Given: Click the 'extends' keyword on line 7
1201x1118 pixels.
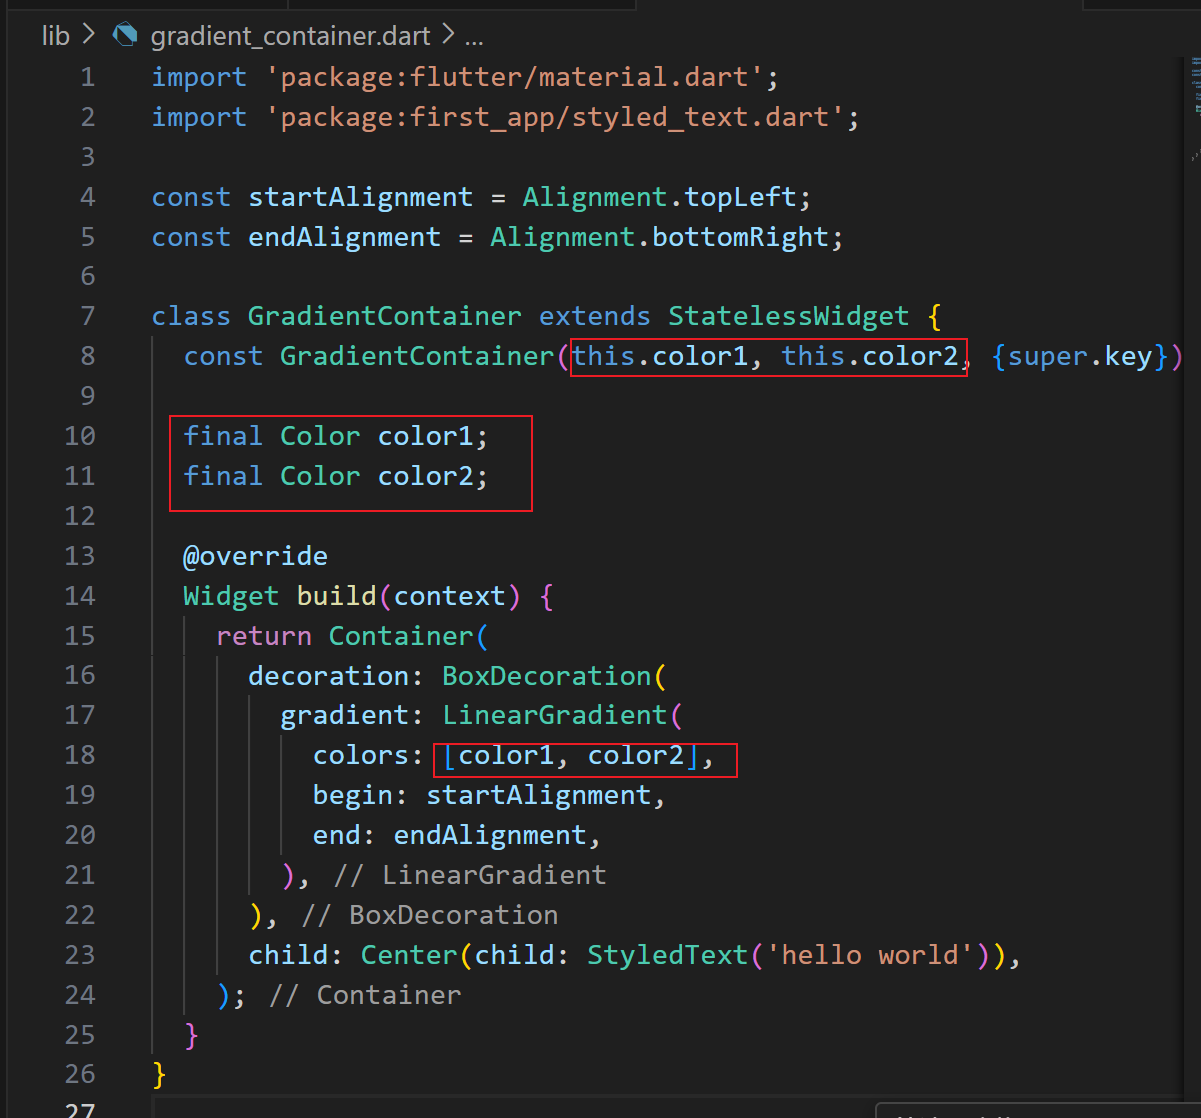Looking at the screenshot, I should (594, 316).
